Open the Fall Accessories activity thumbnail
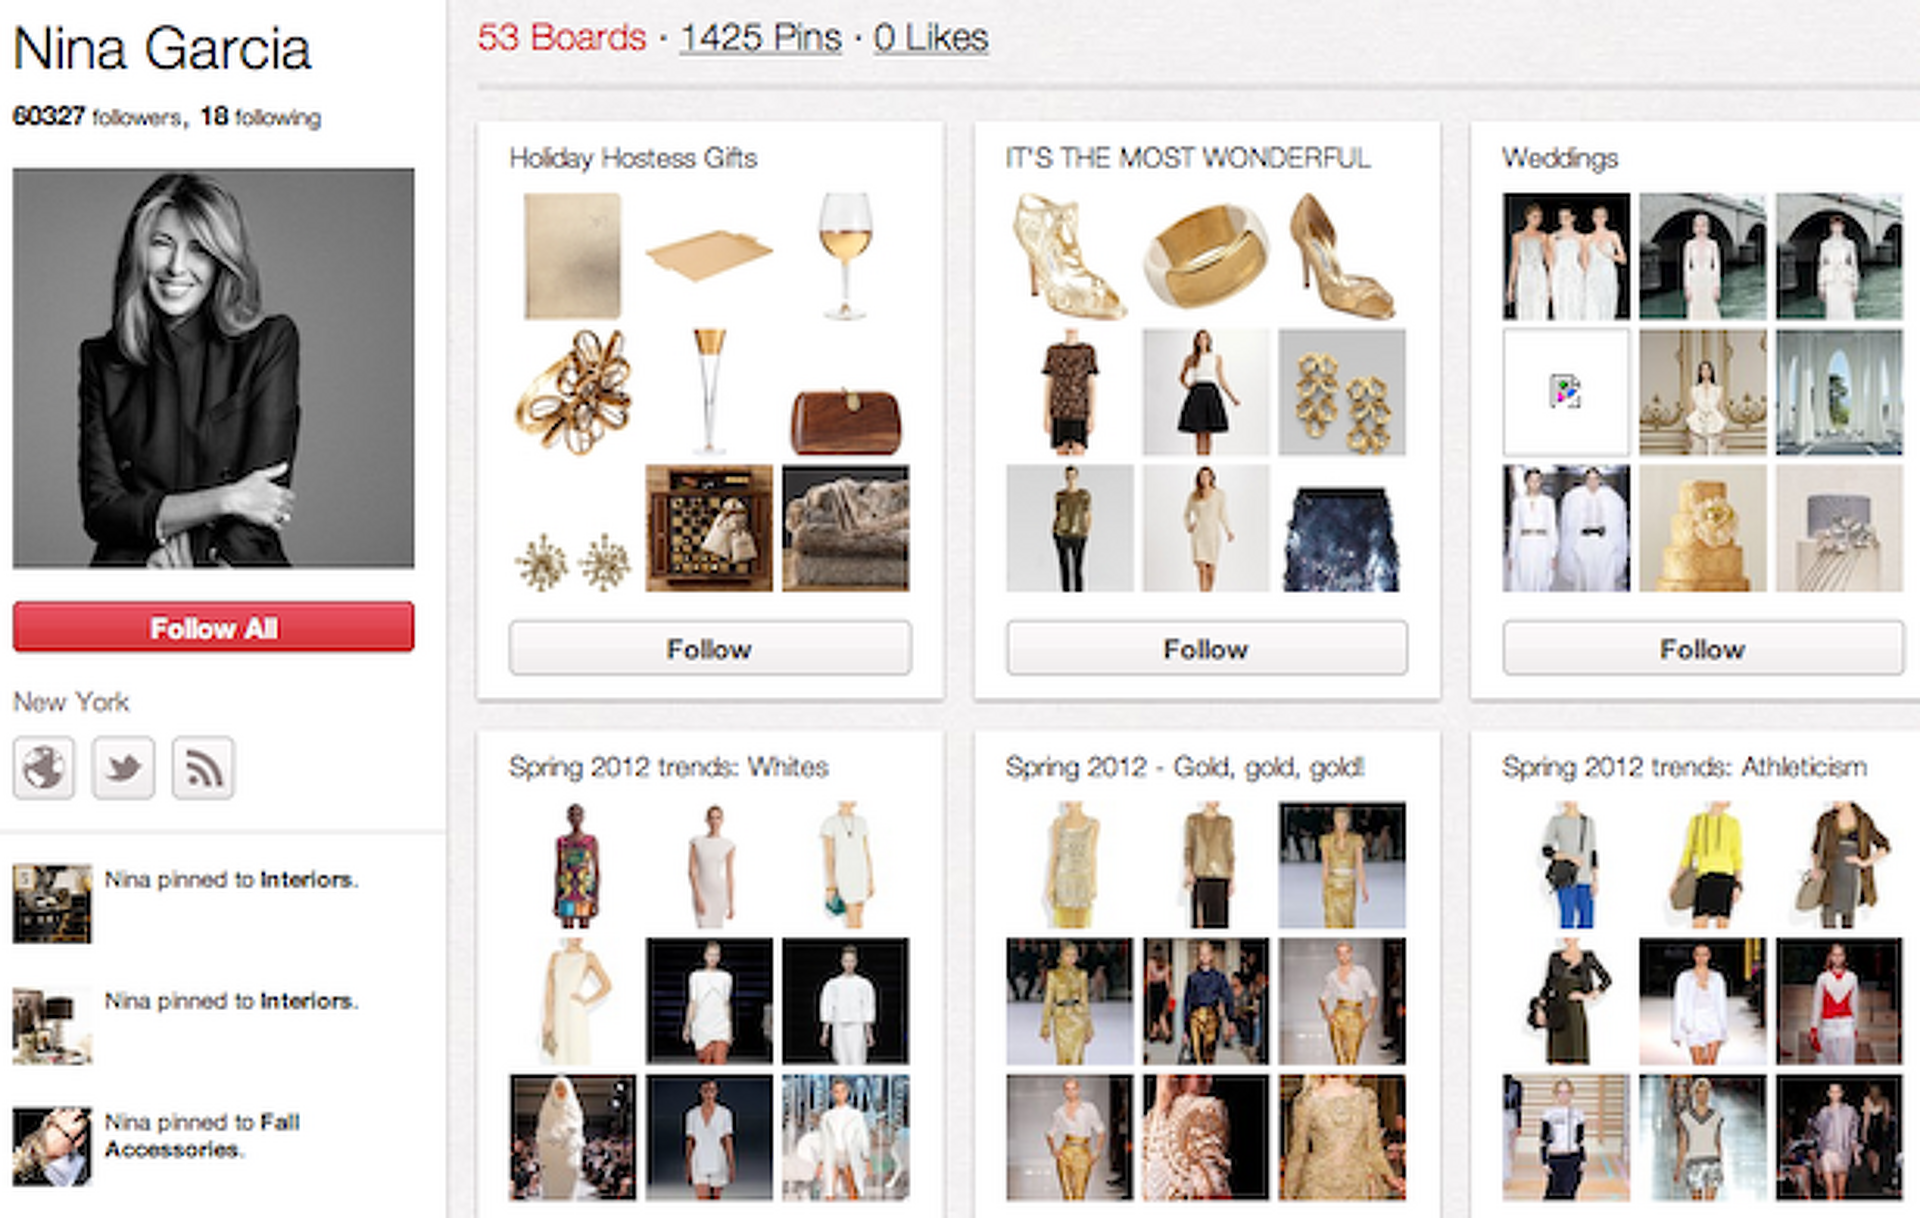Screen dimensions: 1920x1218 [52, 1146]
